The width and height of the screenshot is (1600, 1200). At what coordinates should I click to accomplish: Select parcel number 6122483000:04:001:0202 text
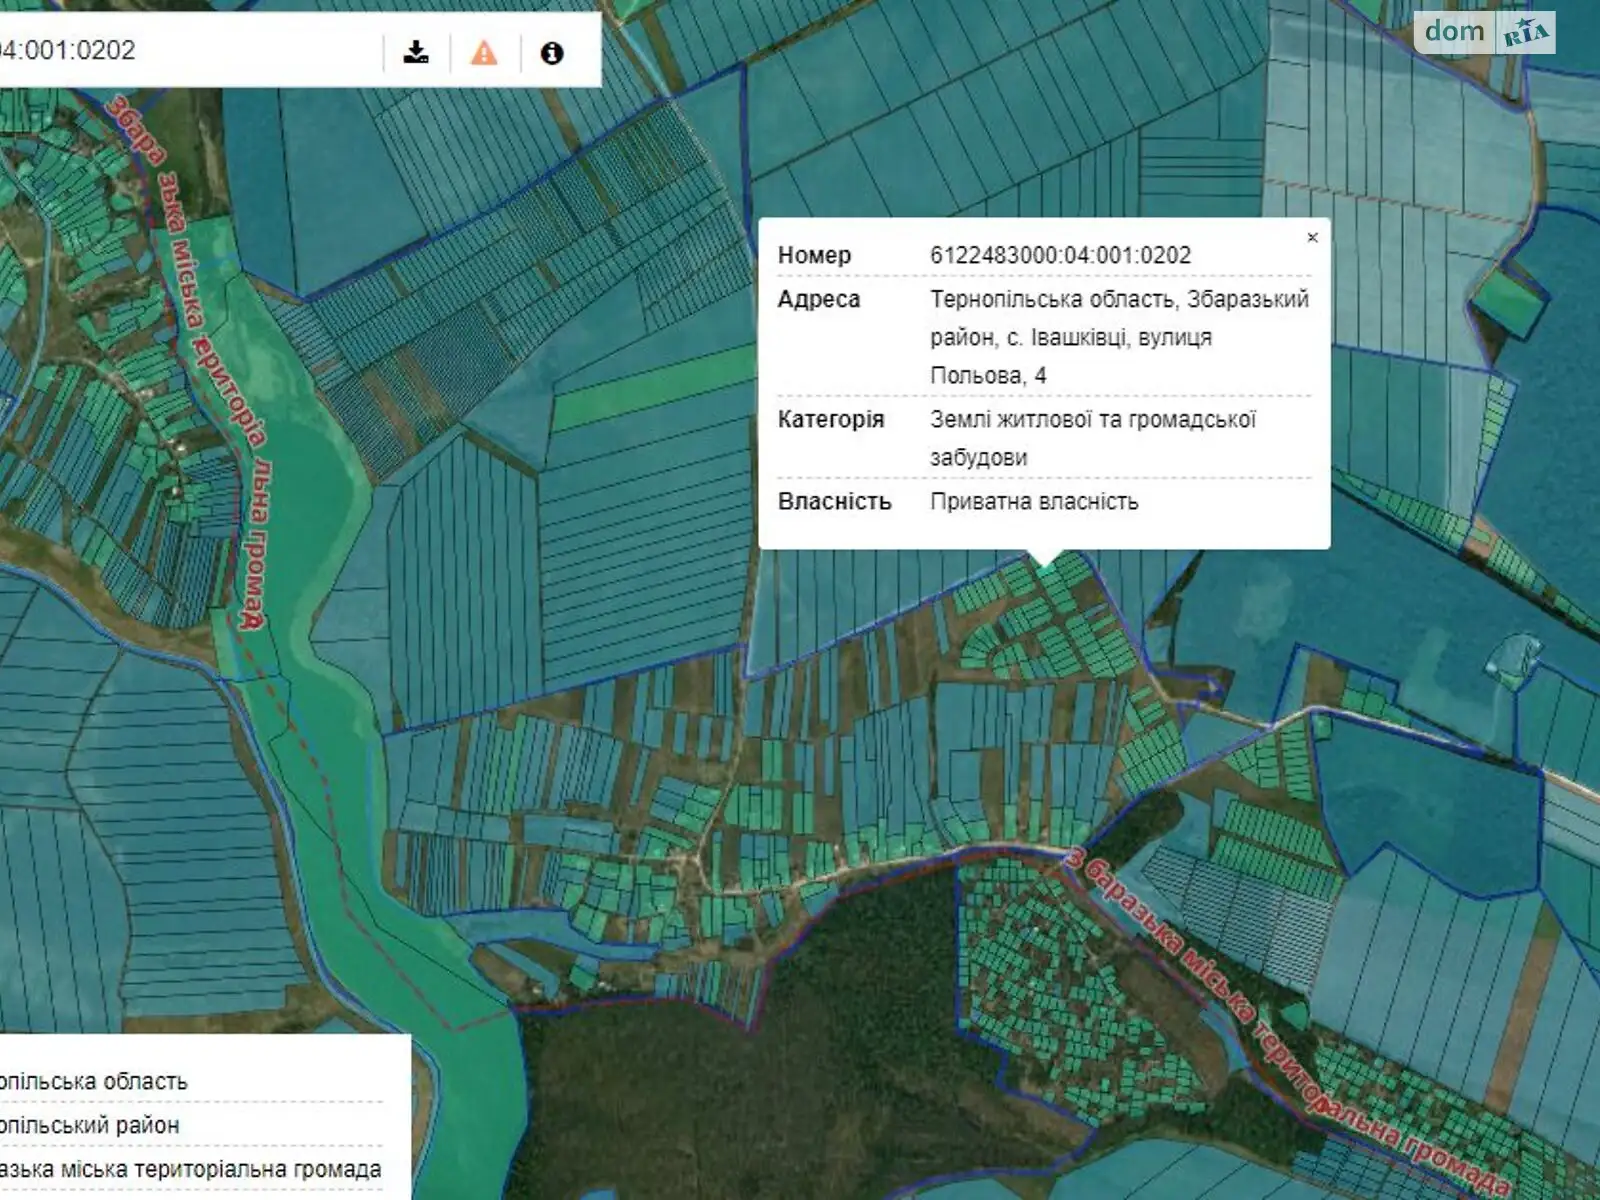(1060, 255)
